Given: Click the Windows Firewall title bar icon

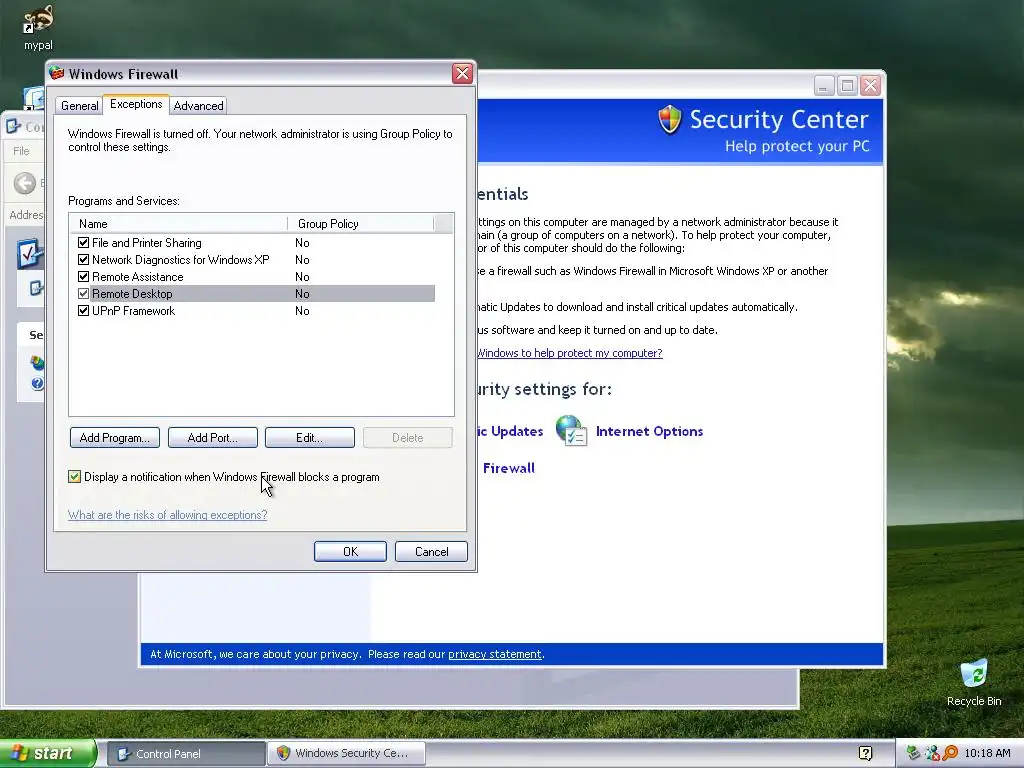Looking at the screenshot, I should point(57,73).
